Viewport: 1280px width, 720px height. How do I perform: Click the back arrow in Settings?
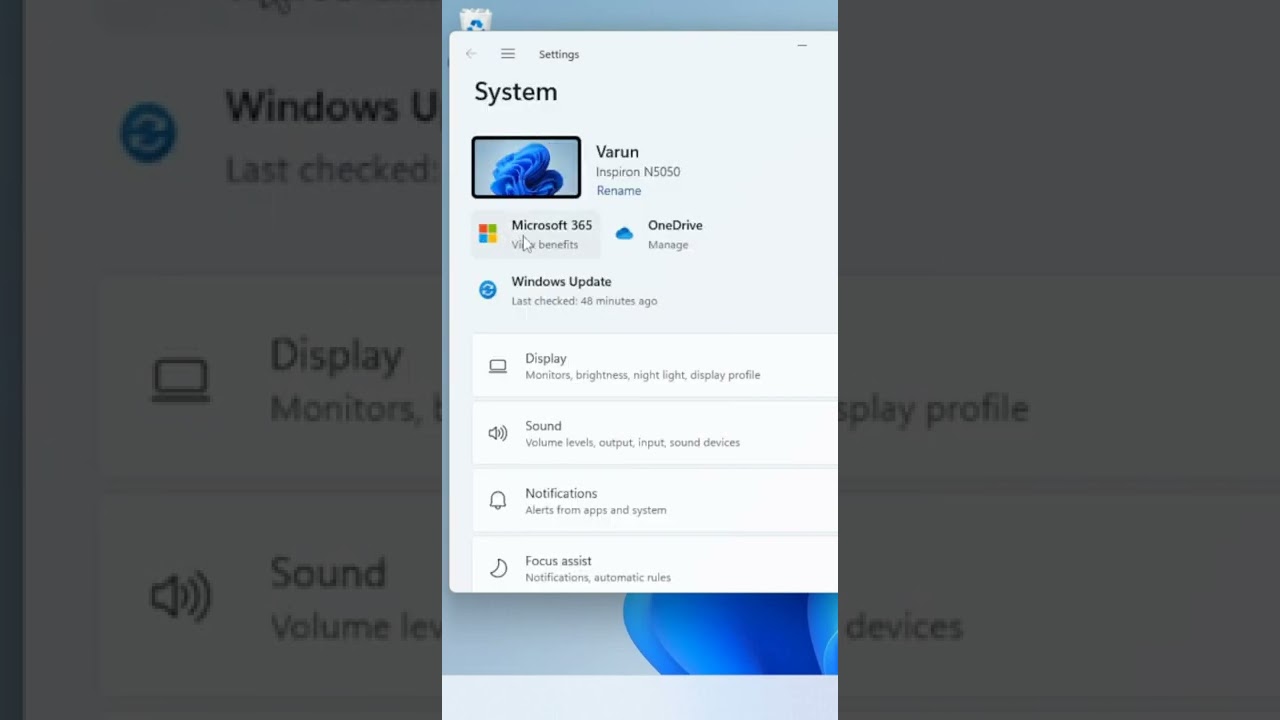point(471,54)
